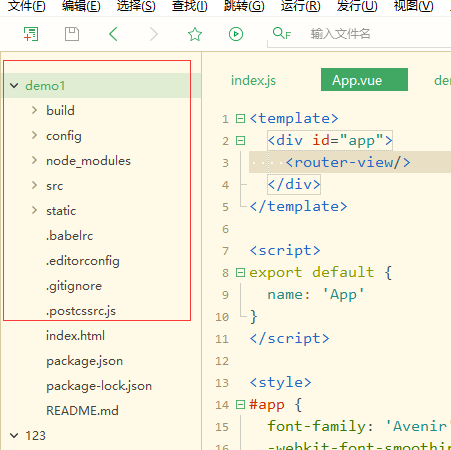Open the package.json file

pyautogui.click(x=85, y=361)
